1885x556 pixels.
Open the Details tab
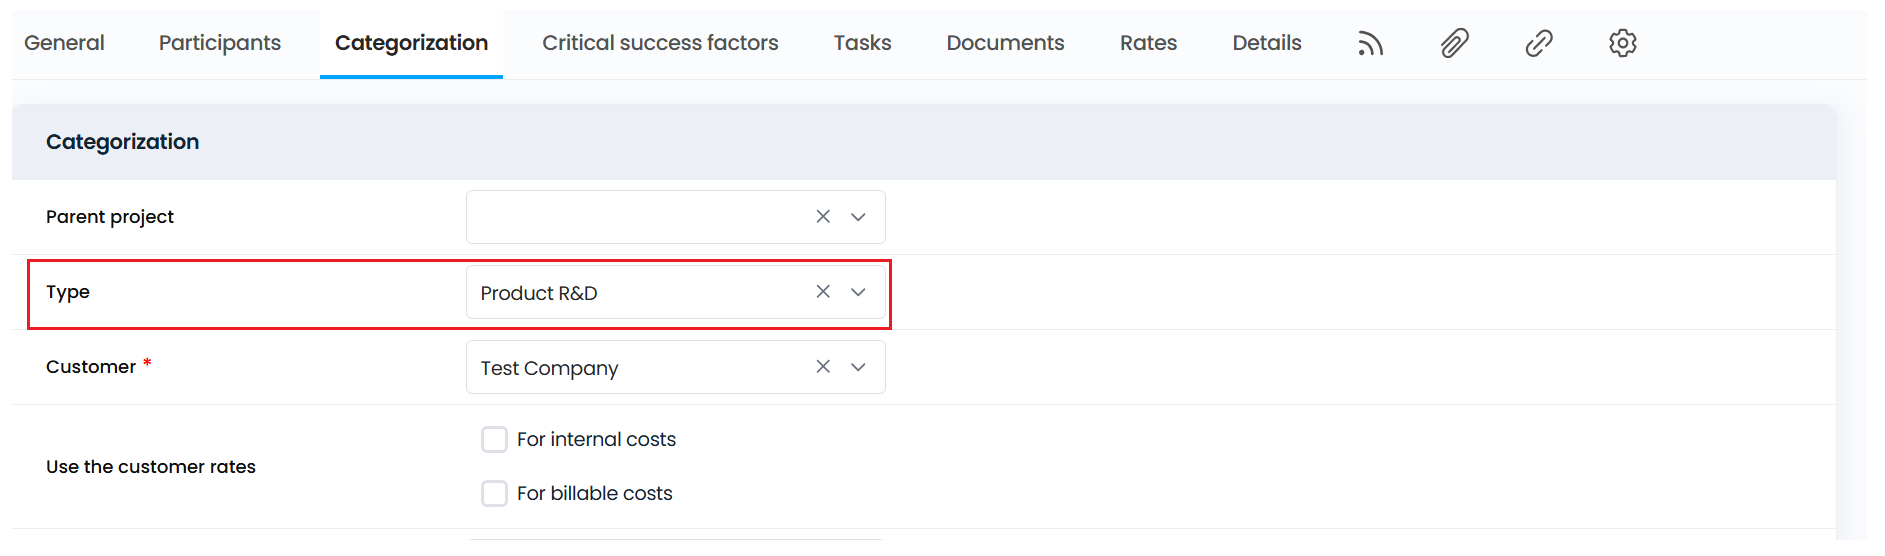[x=1266, y=43]
